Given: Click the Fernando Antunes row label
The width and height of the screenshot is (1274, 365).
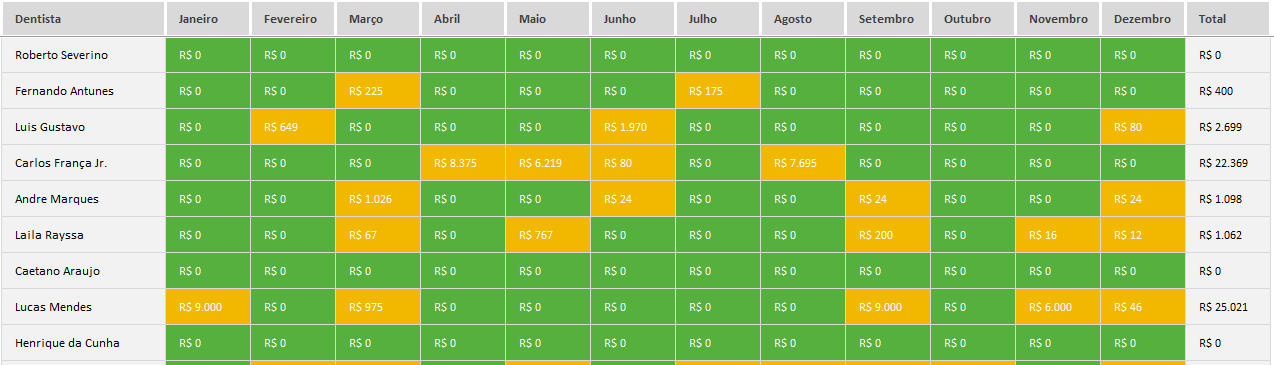Looking at the screenshot, I should (x=65, y=91).
